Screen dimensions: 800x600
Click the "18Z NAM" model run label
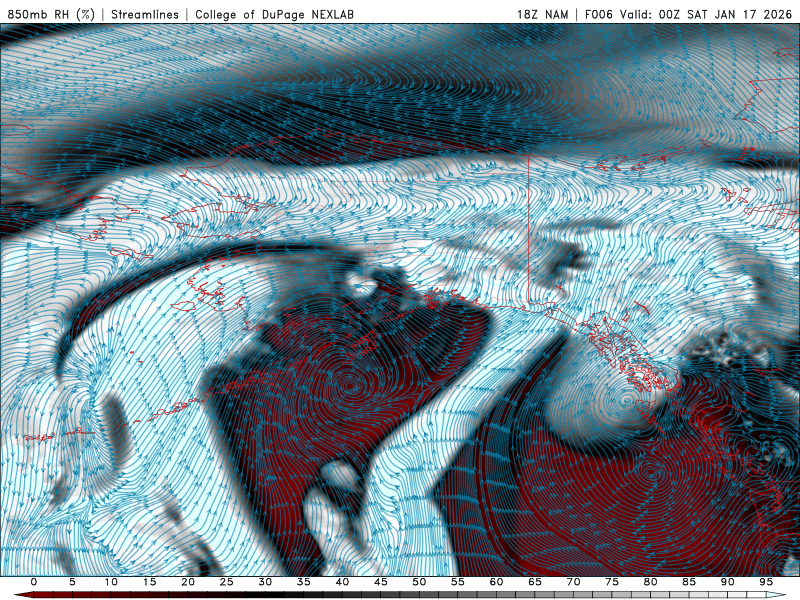[543, 14]
